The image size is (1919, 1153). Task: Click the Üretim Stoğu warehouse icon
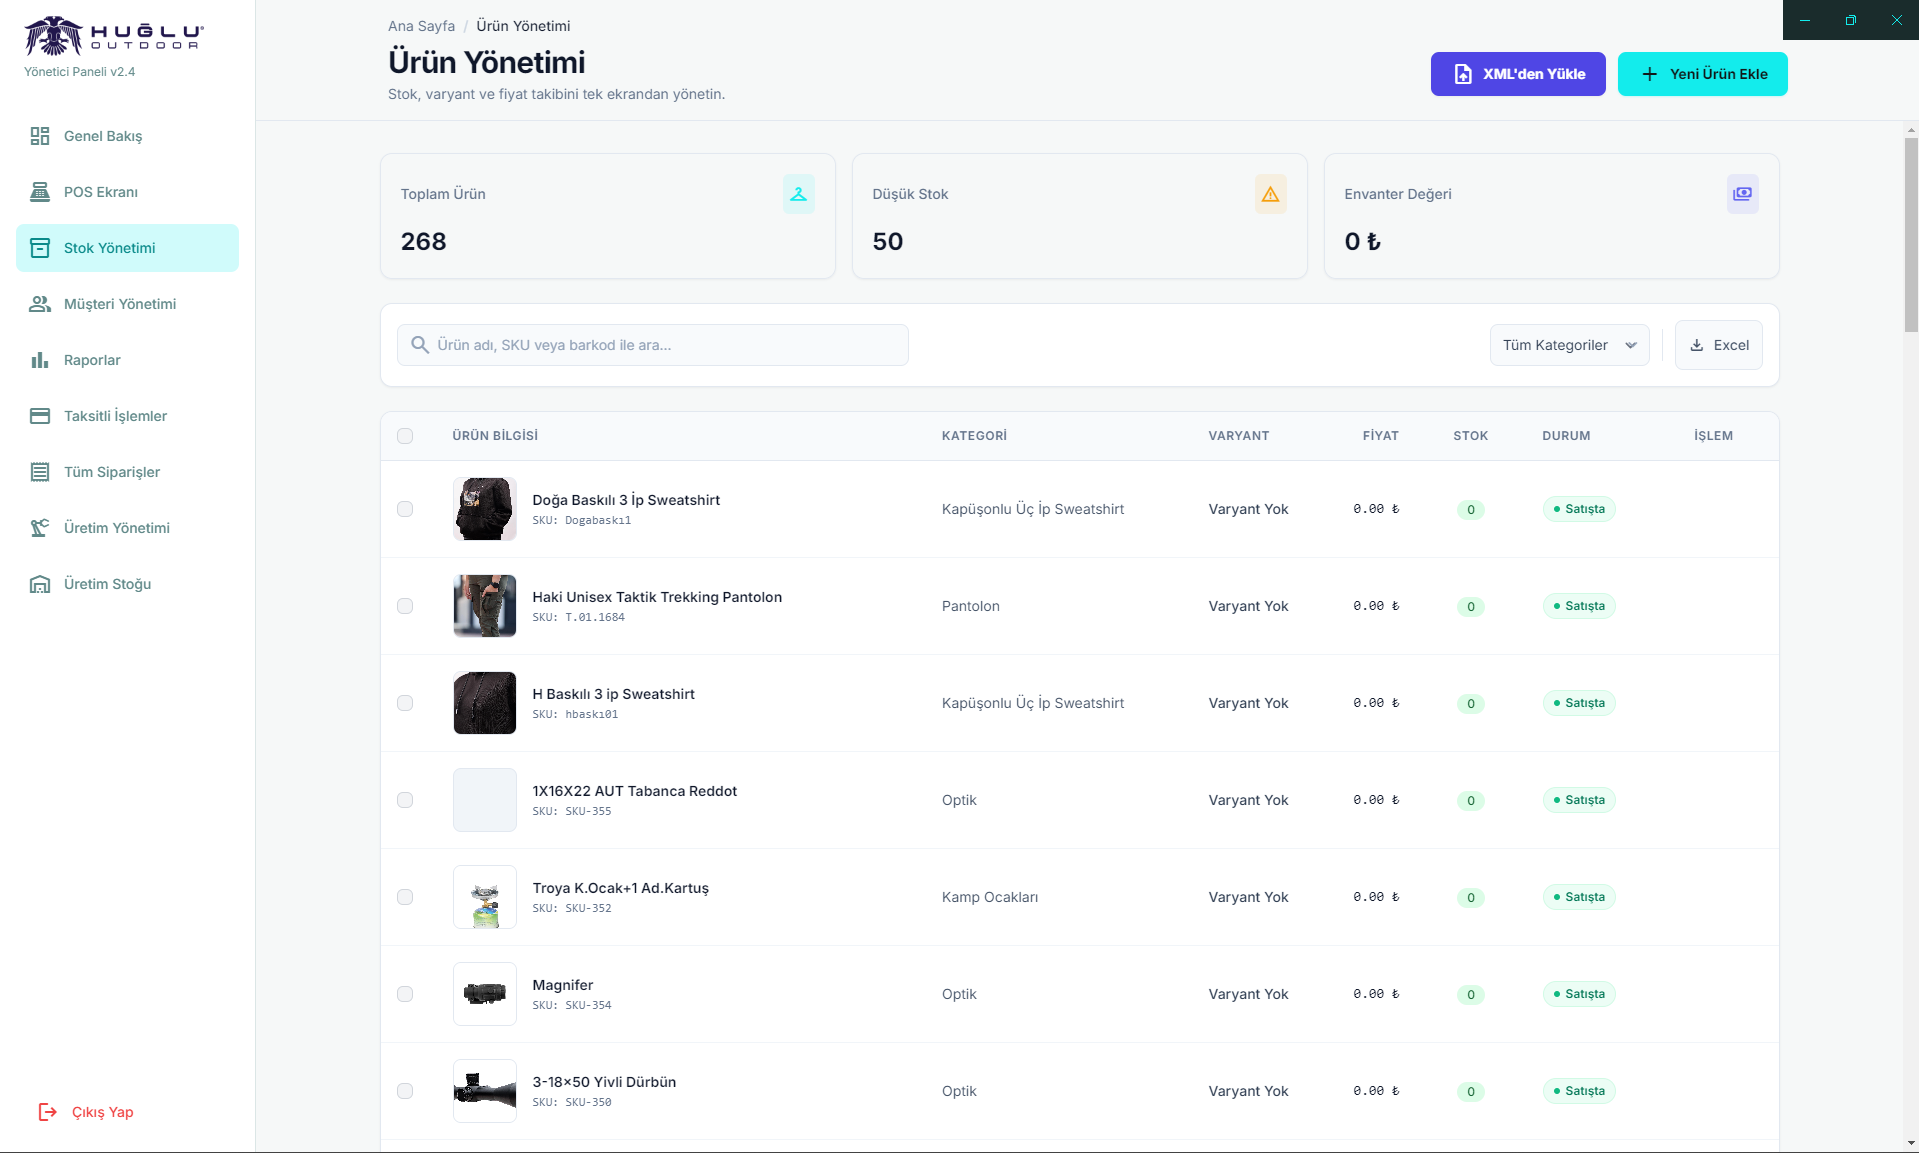[40, 584]
